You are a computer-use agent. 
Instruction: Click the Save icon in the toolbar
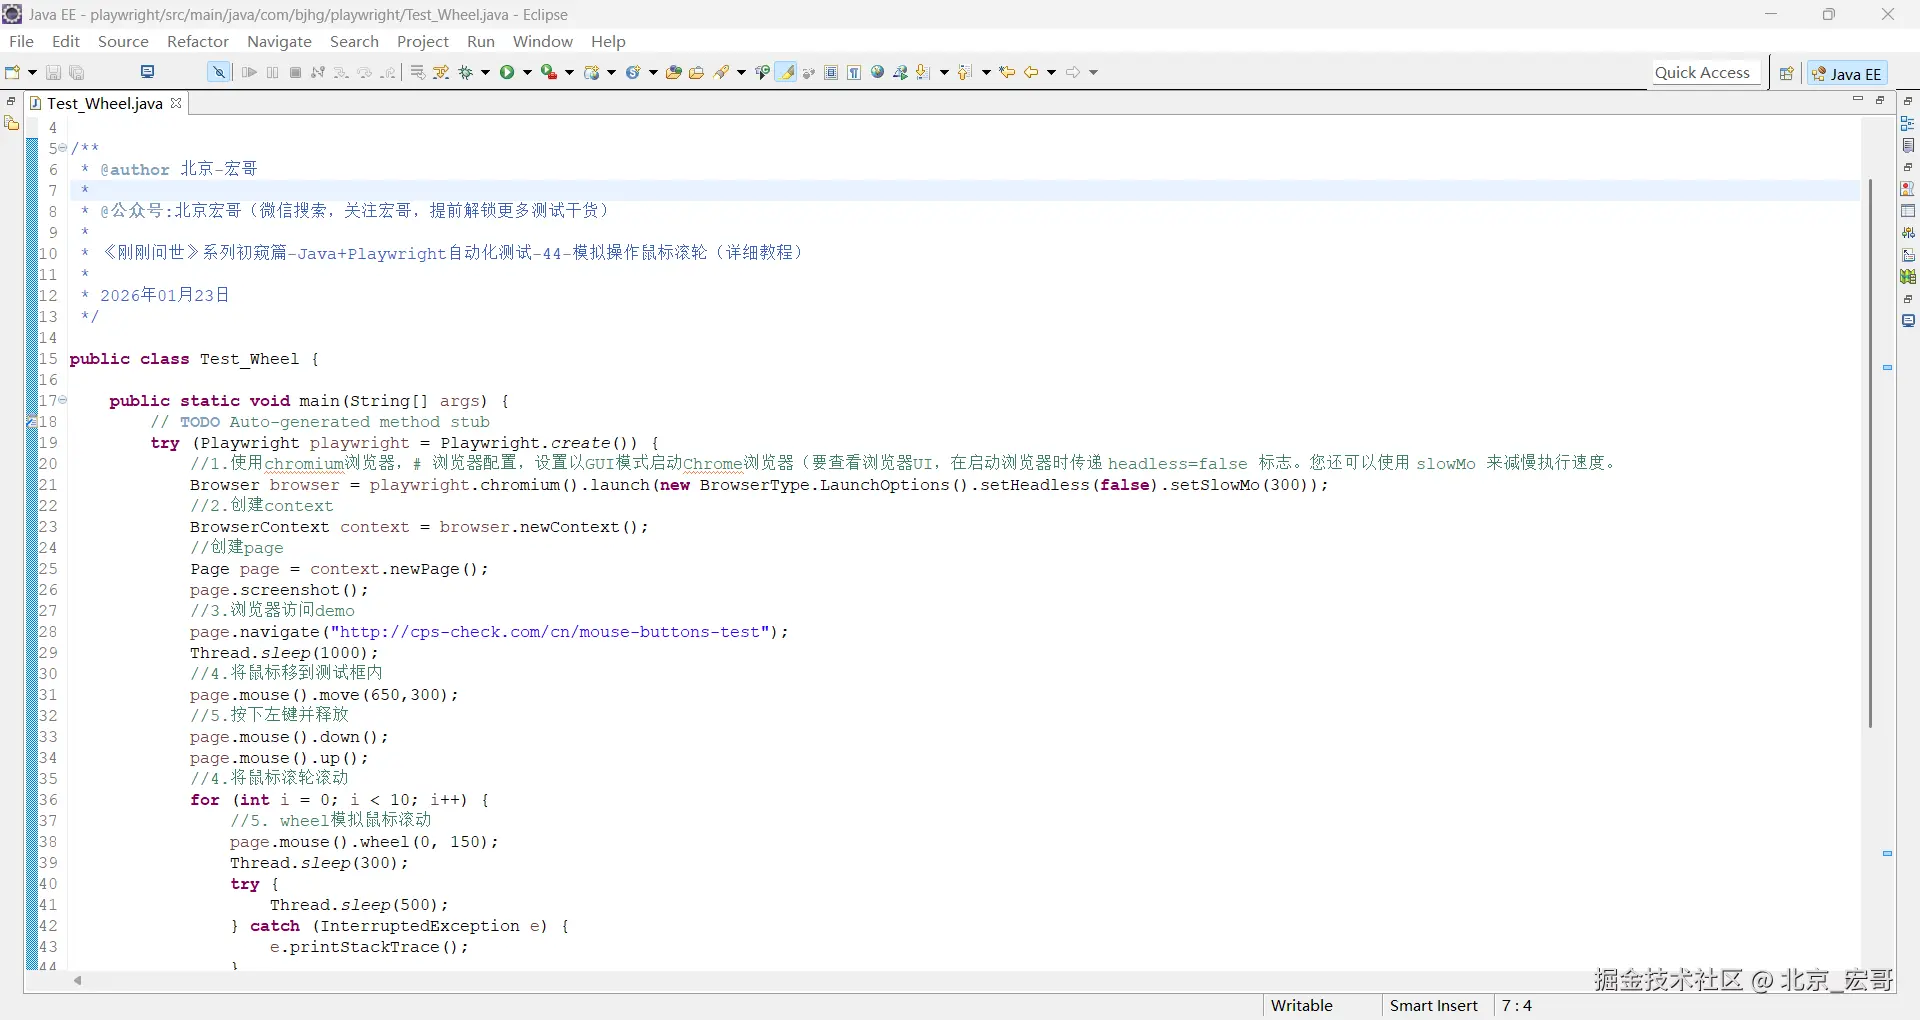(x=54, y=72)
